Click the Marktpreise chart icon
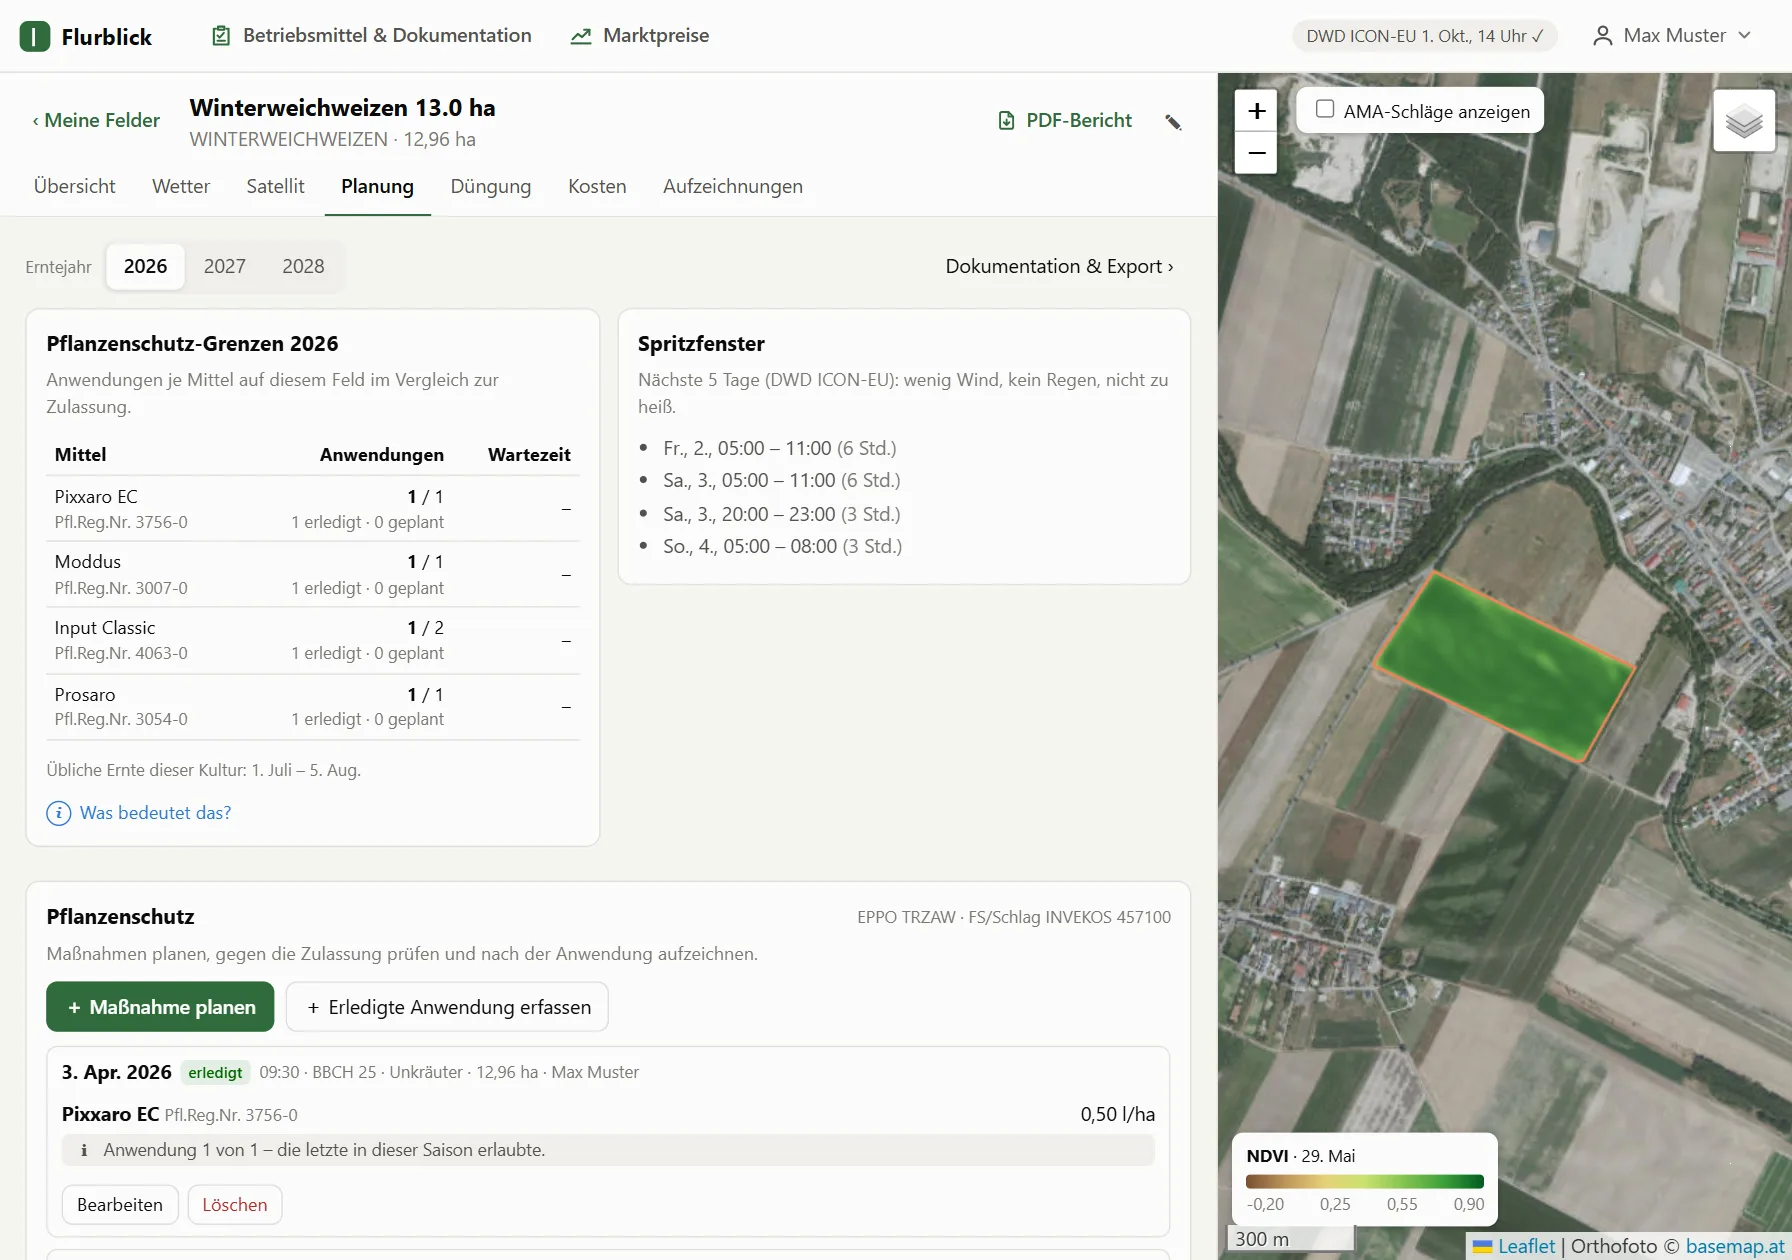This screenshot has width=1792, height=1260. (581, 36)
